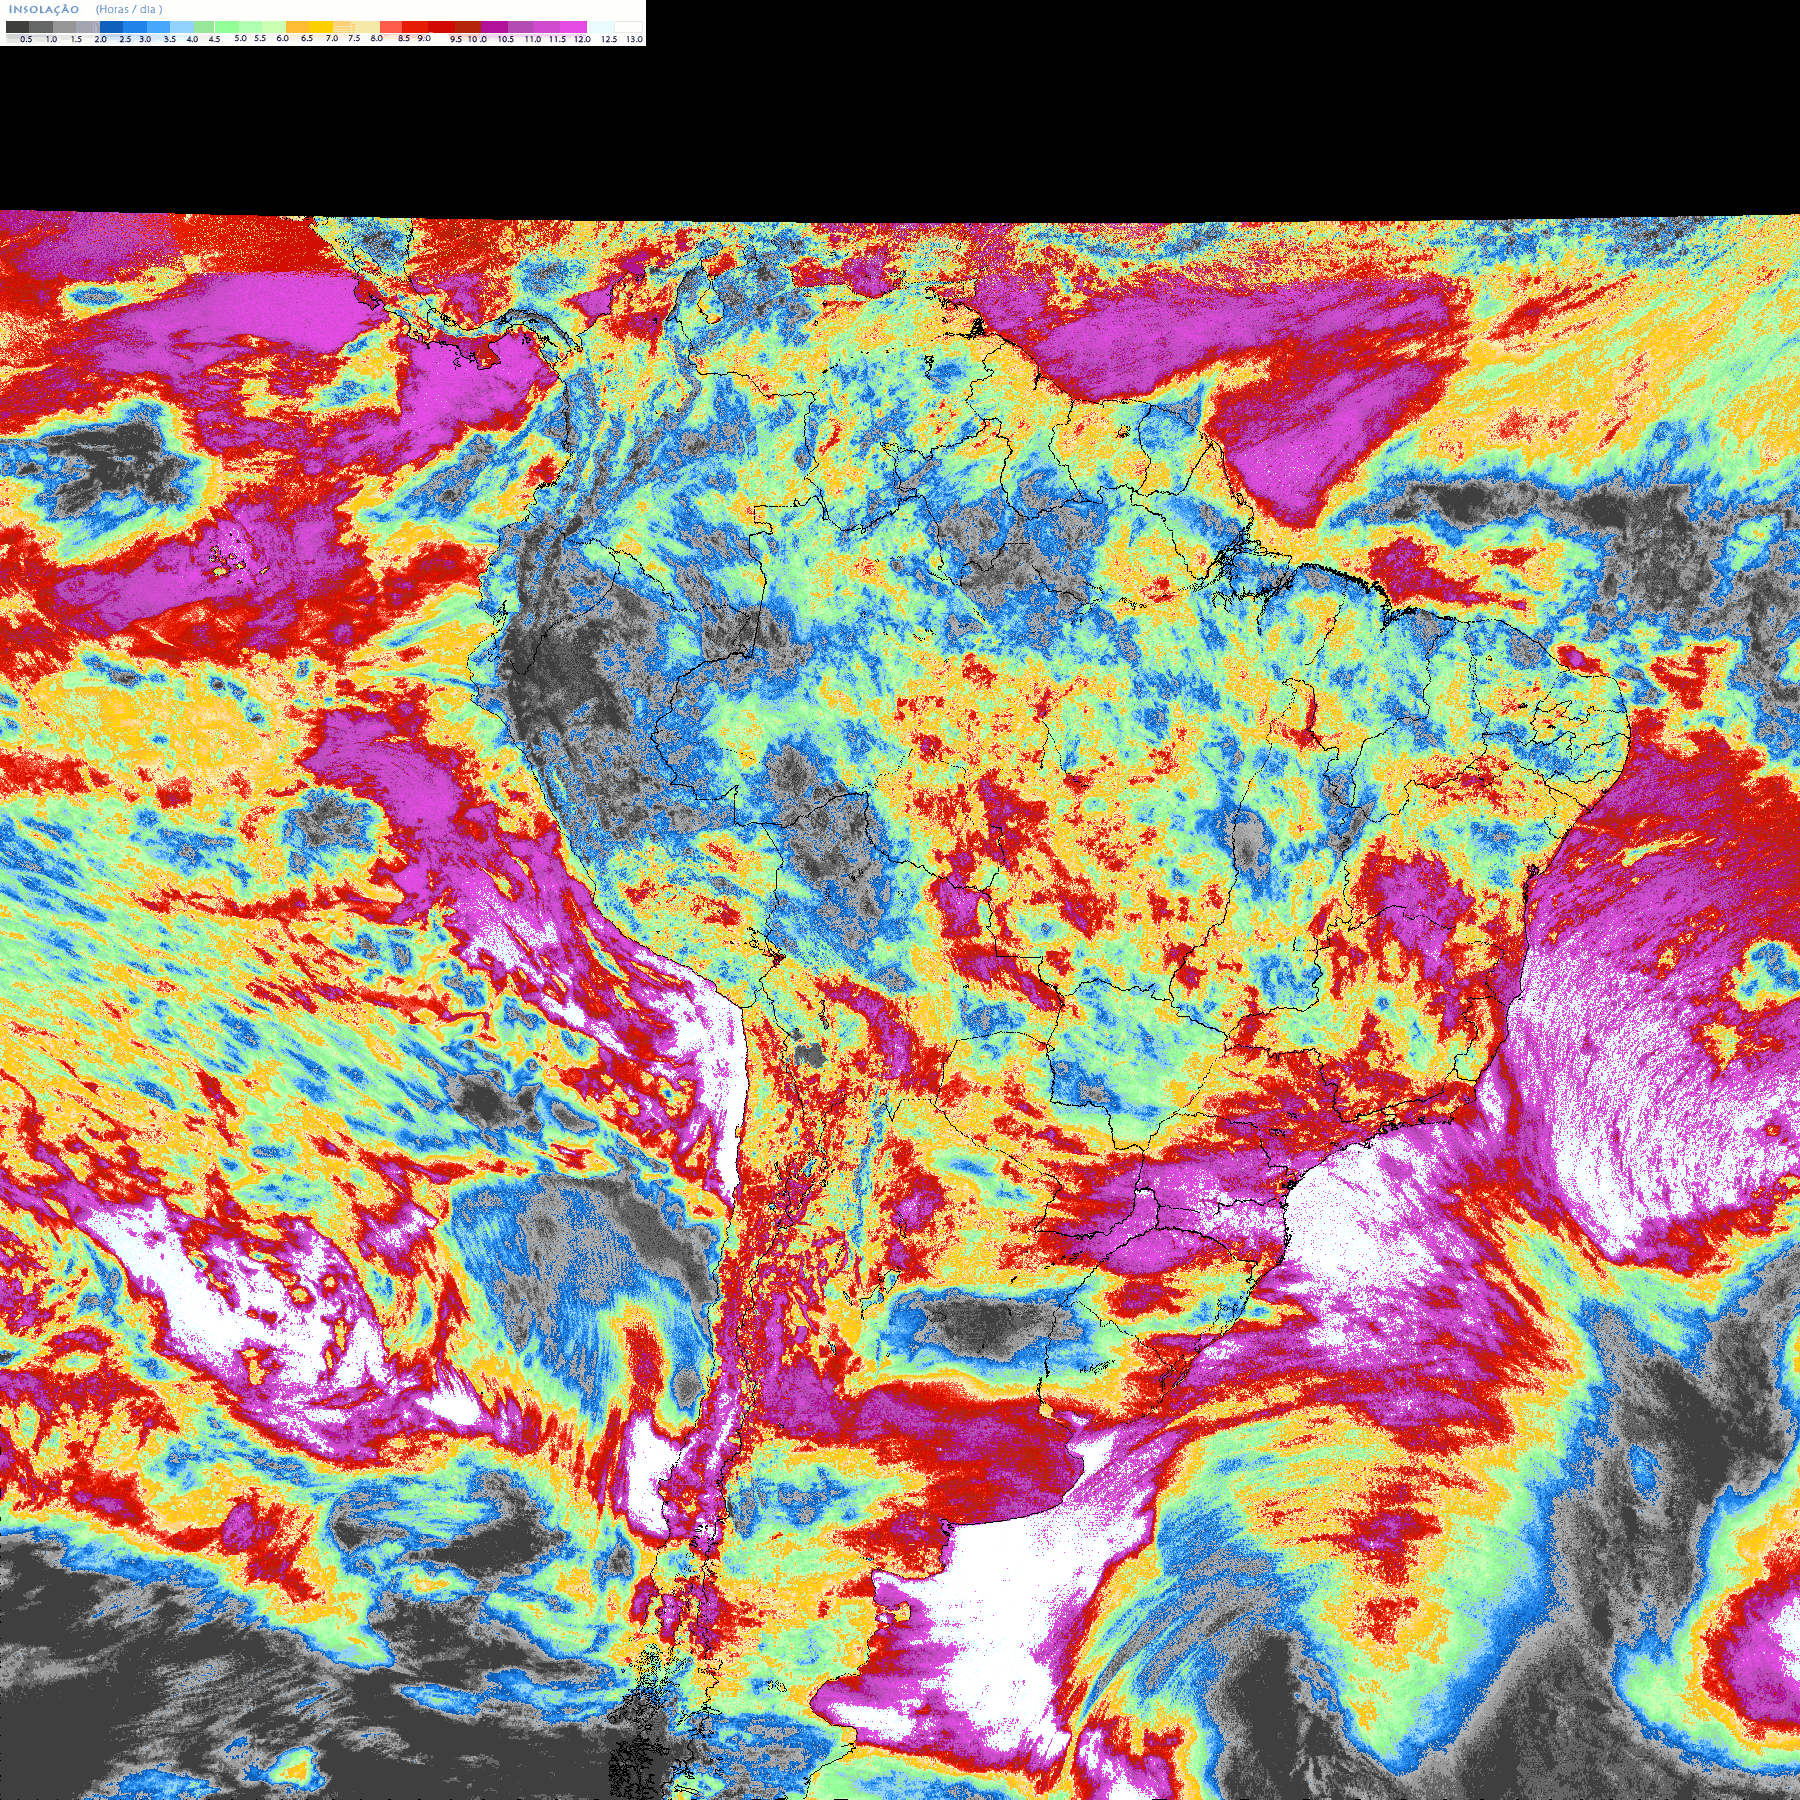Image resolution: width=1800 pixels, height=1800 pixels.
Task: Click the '(Horas / dia)' units label
Action: 129,9
